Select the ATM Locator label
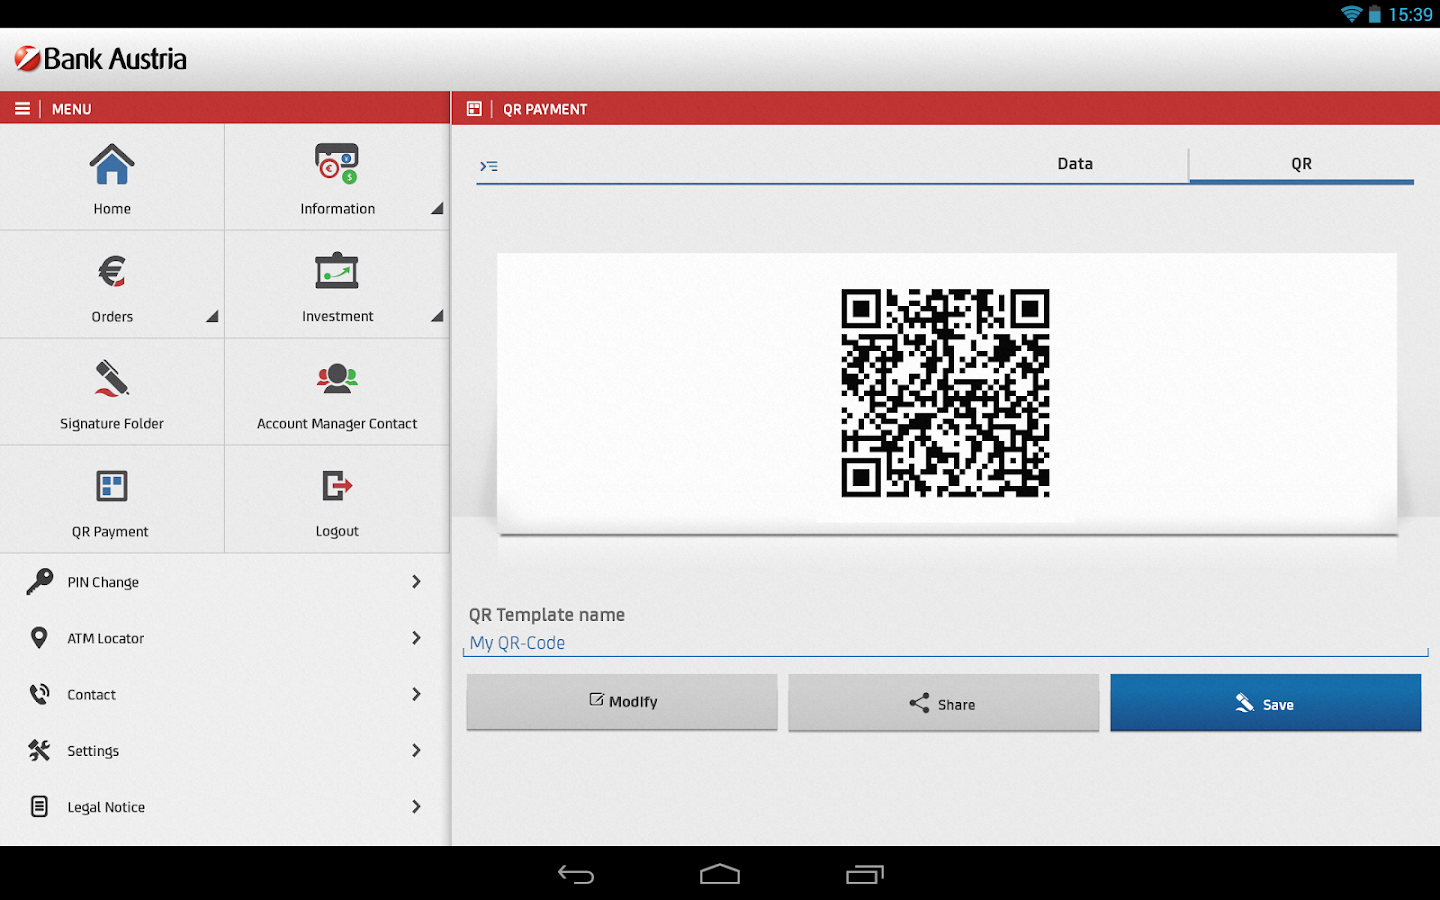Screen dimensions: 1440x900 coord(106,638)
